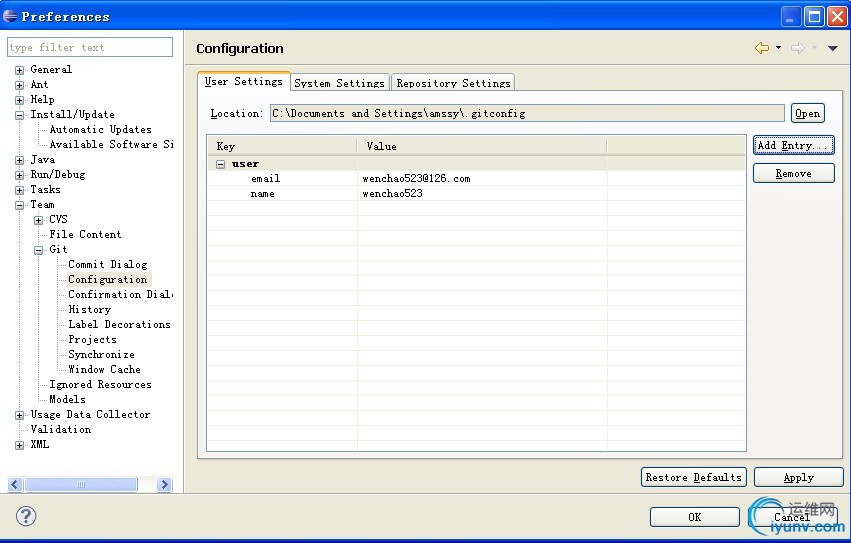Select the name key row
The width and height of the screenshot is (851, 543).
pyautogui.click(x=476, y=194)
